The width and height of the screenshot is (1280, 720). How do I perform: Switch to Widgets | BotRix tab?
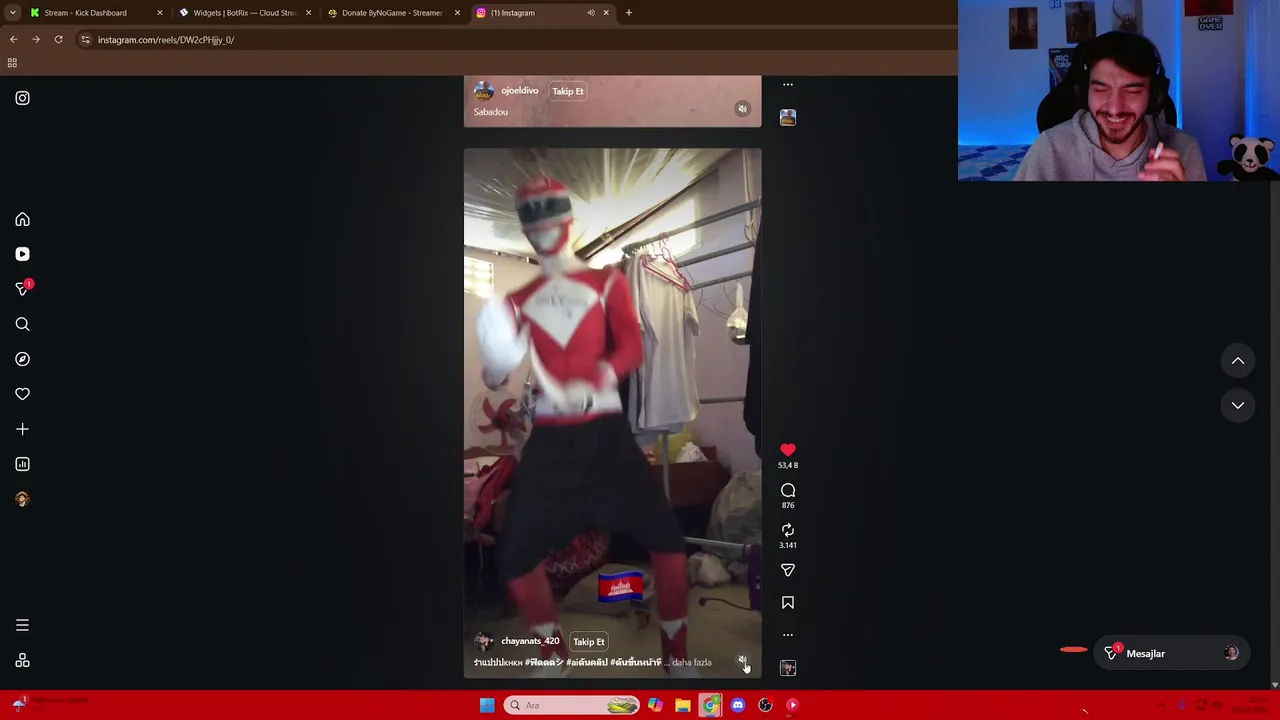click(245, 13)
